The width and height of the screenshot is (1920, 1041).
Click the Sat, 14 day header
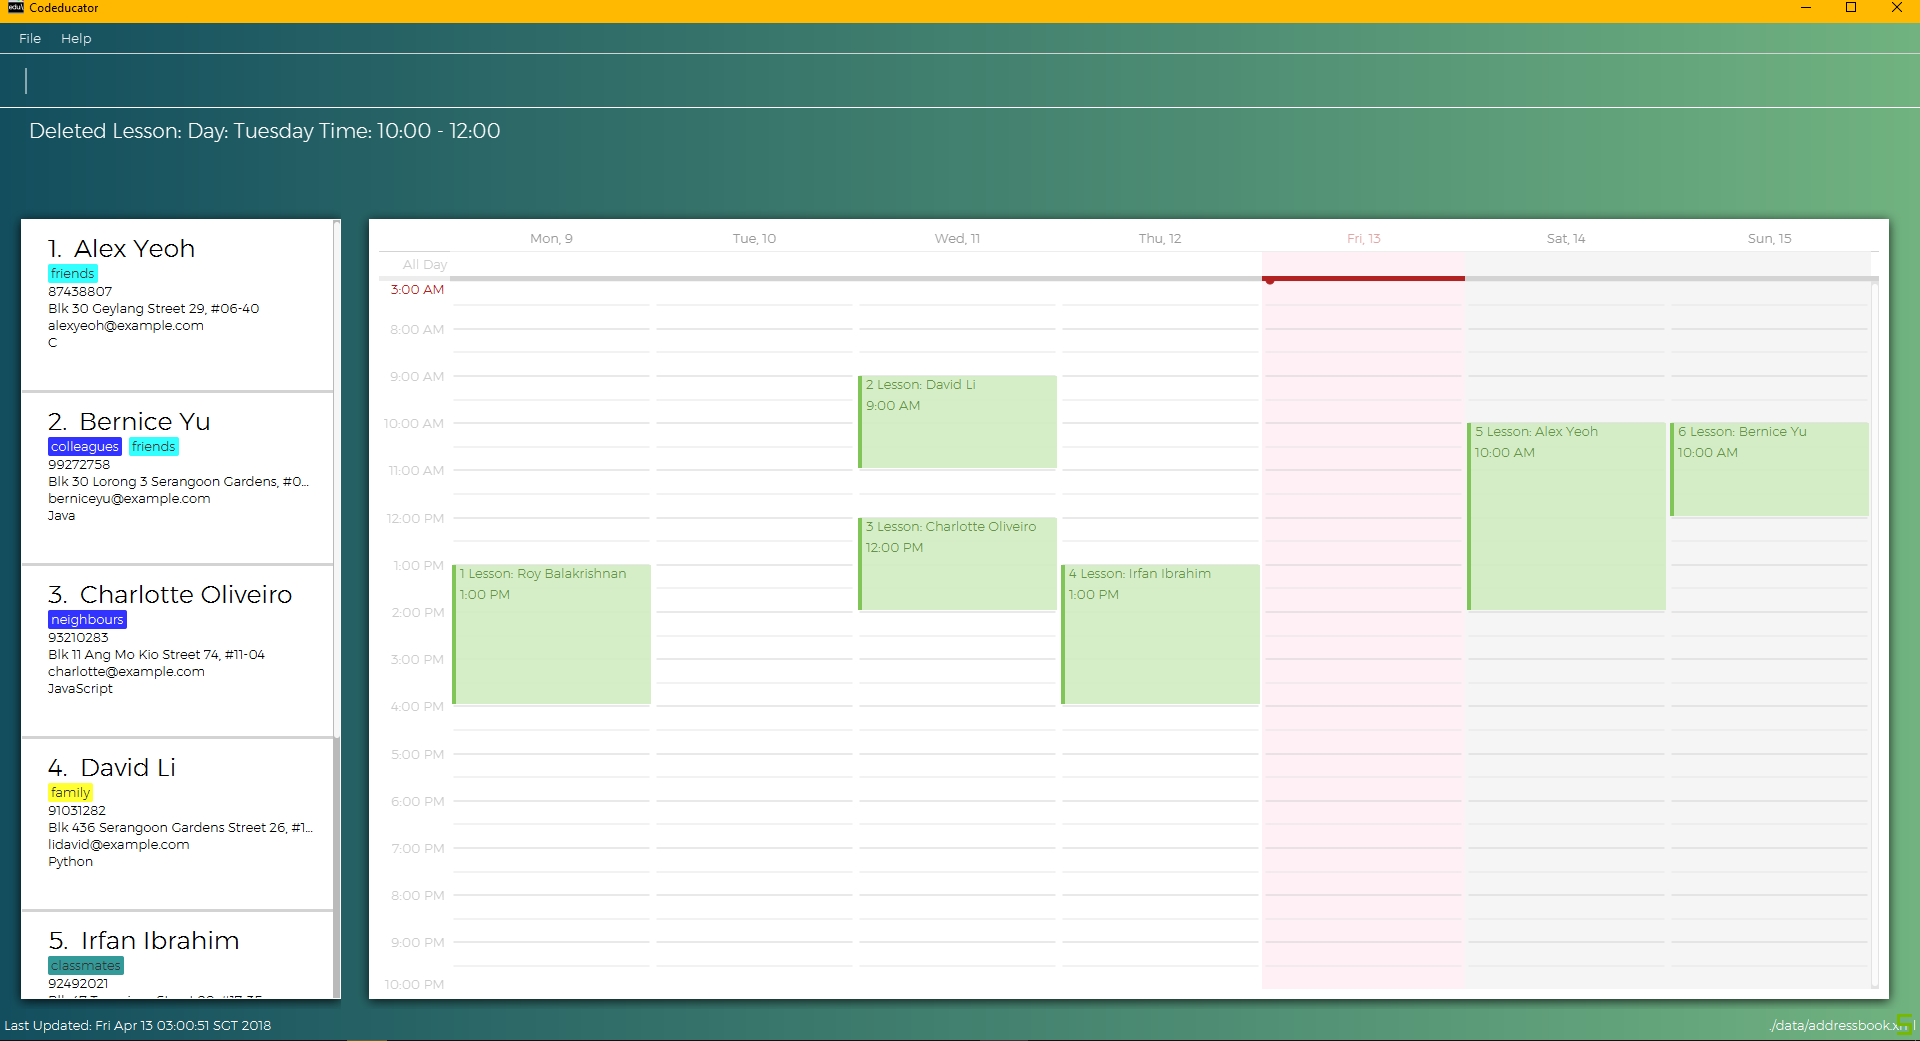coord(1566,238)
